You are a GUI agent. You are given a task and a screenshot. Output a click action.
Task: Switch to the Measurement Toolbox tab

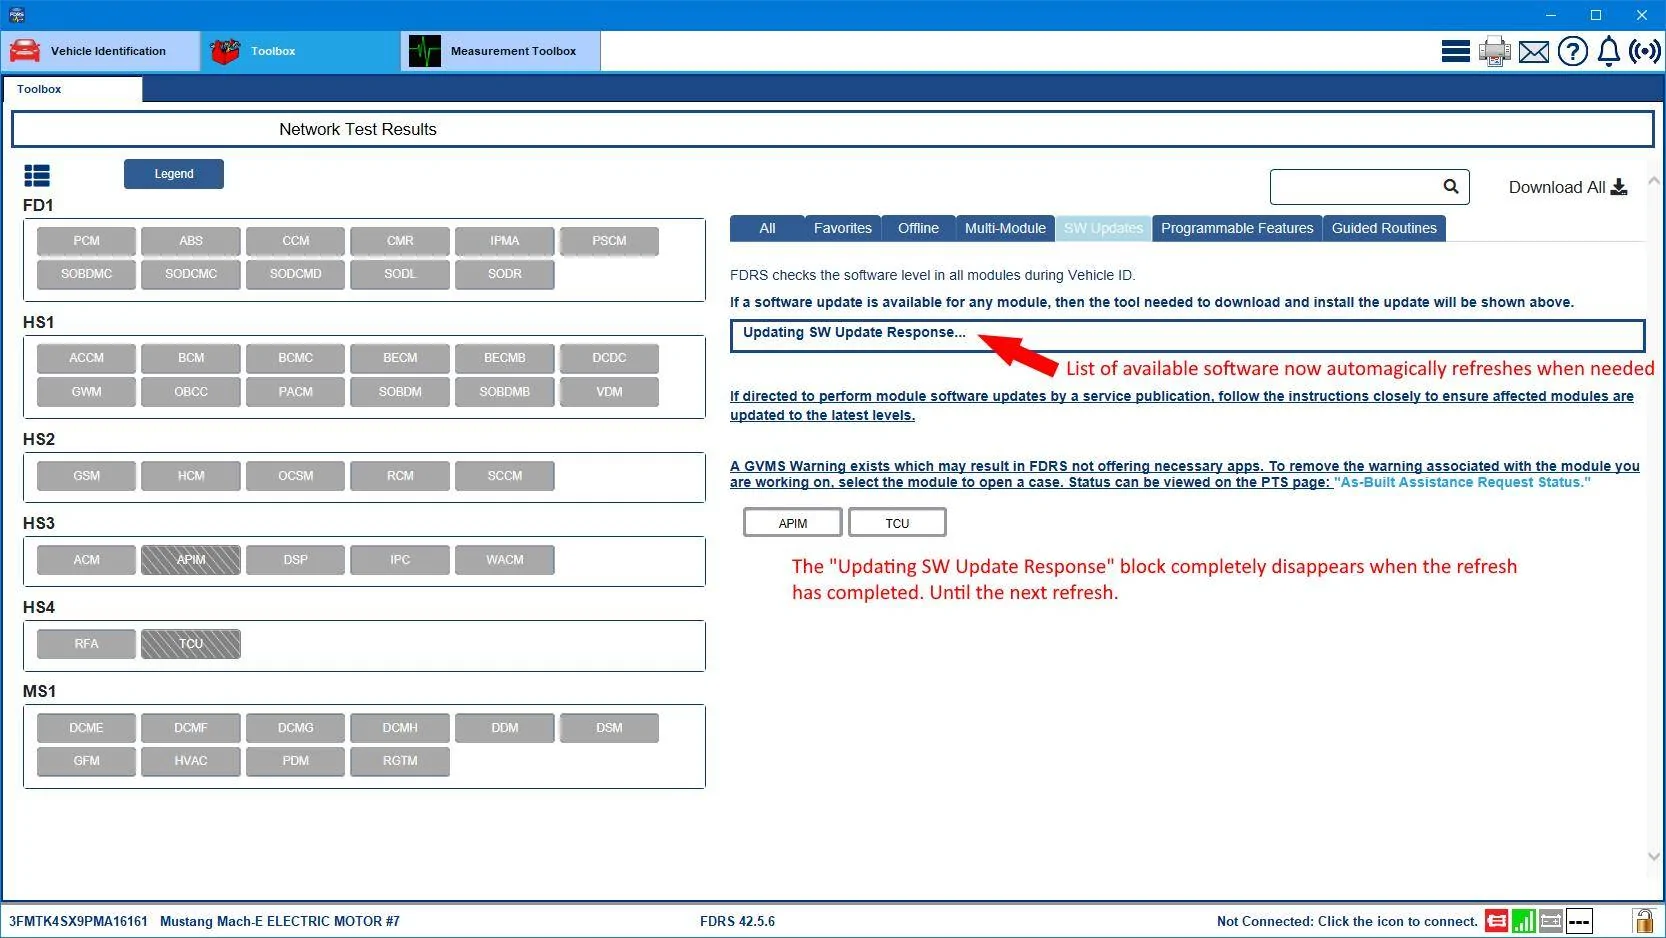(x=501, y=51)
